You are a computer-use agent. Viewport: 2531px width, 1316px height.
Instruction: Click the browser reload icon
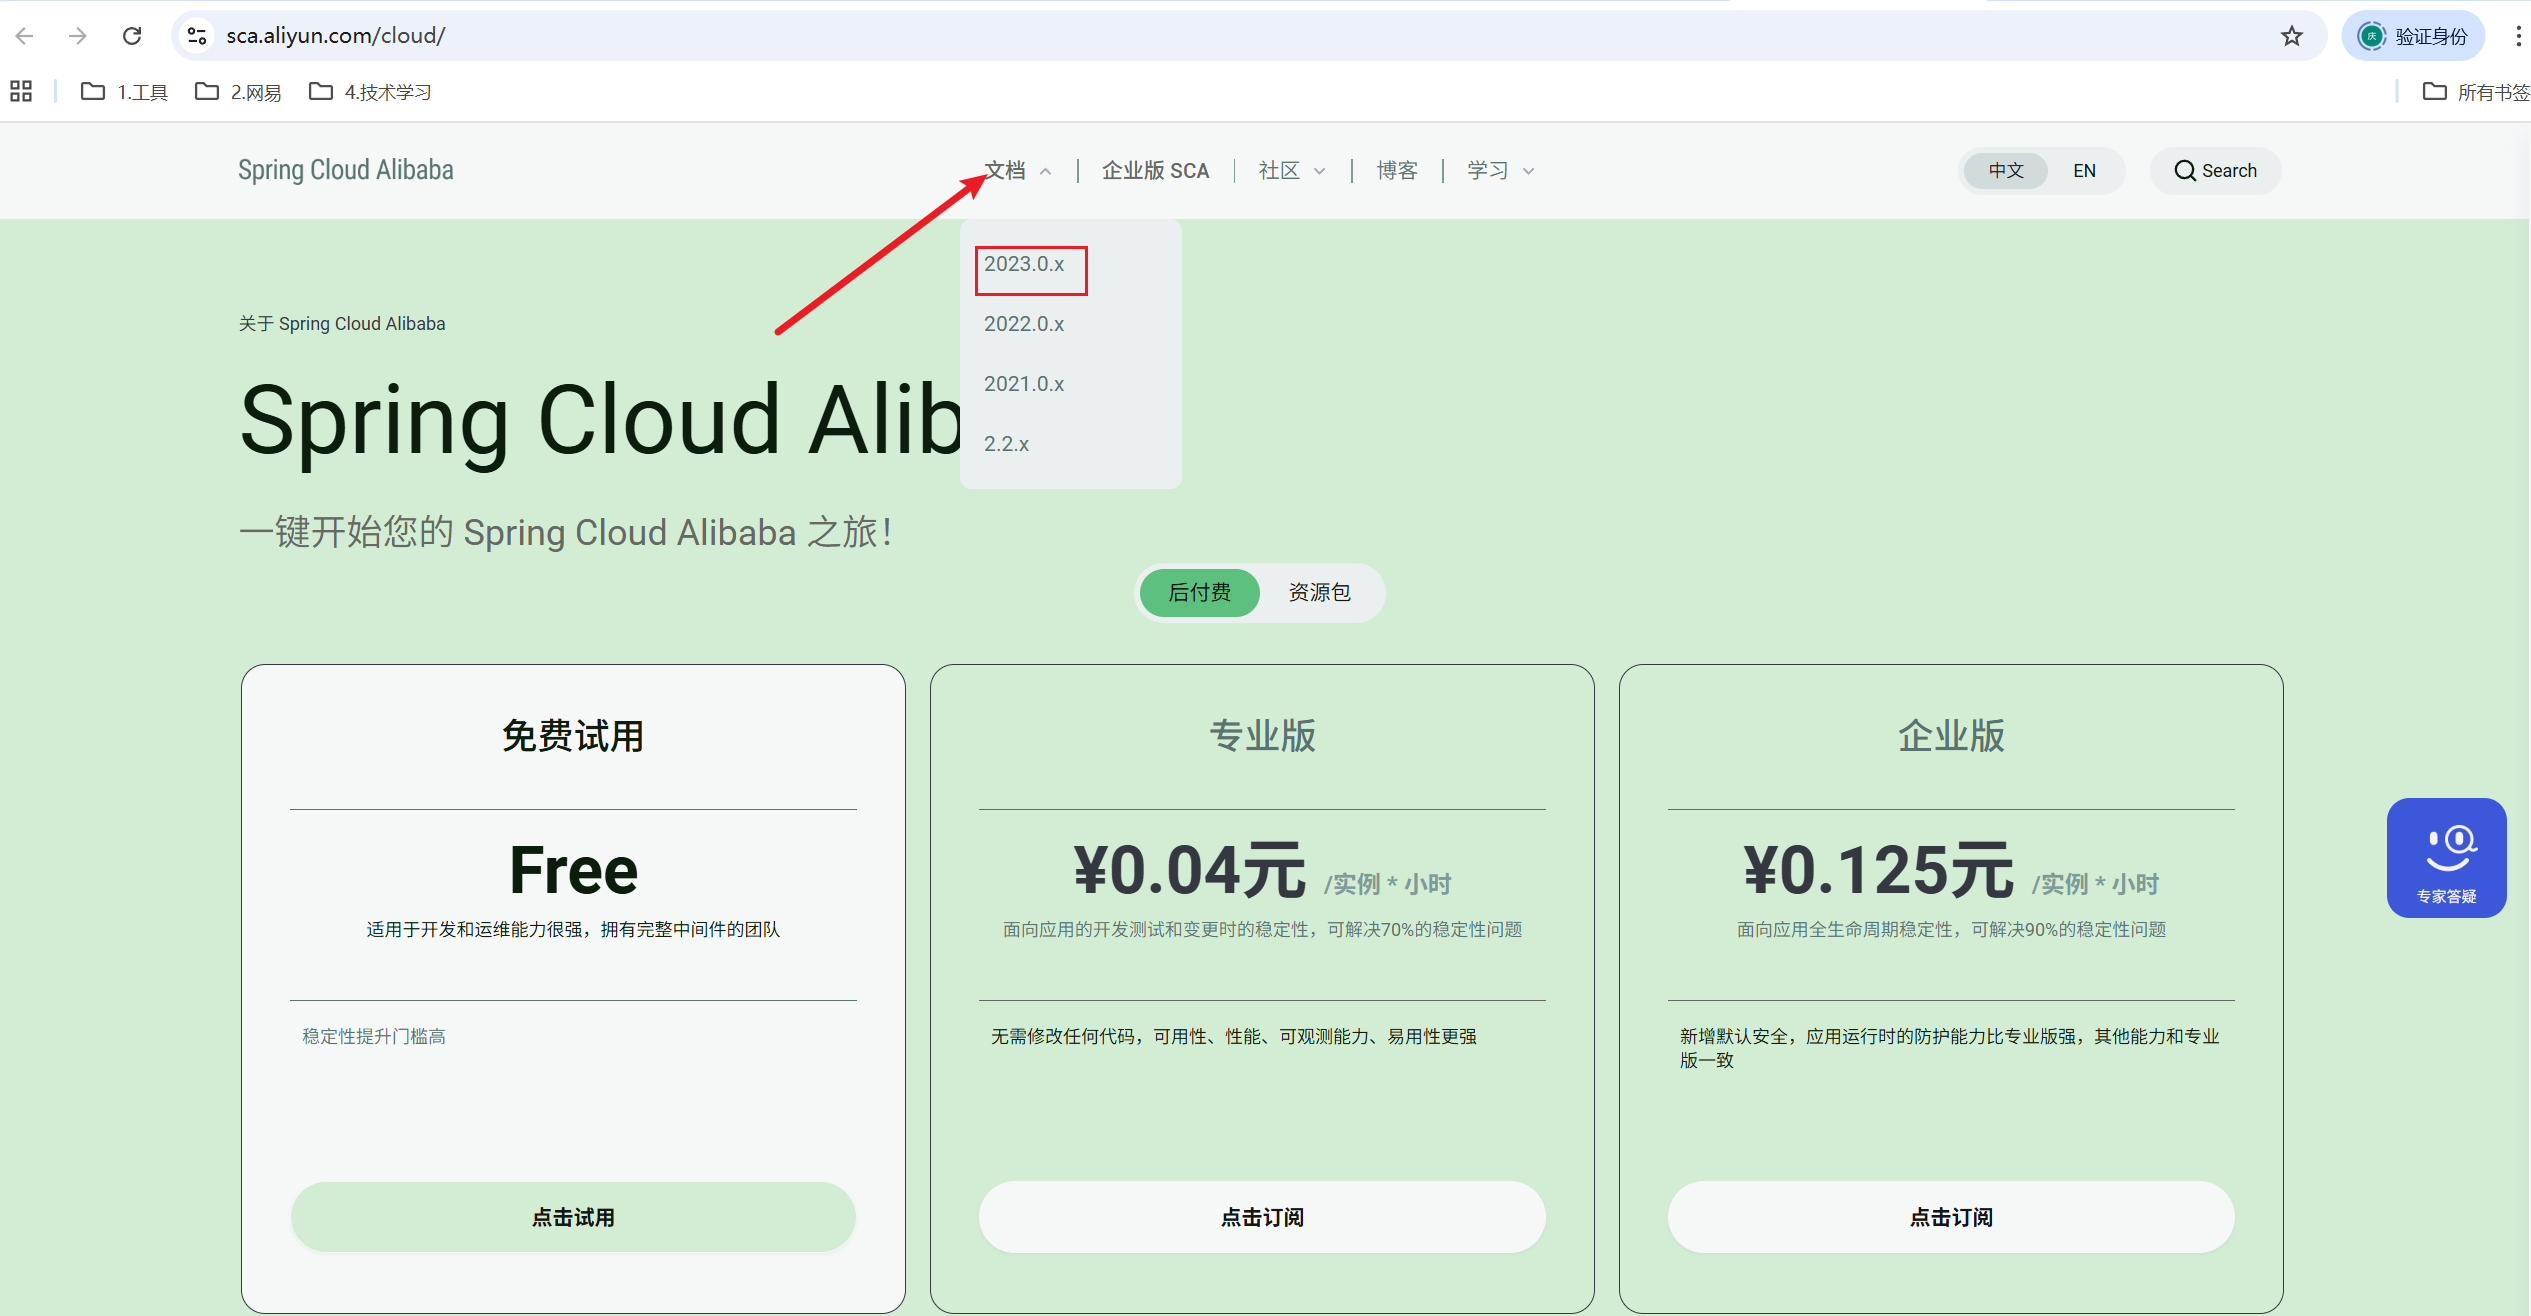point(132,36)
